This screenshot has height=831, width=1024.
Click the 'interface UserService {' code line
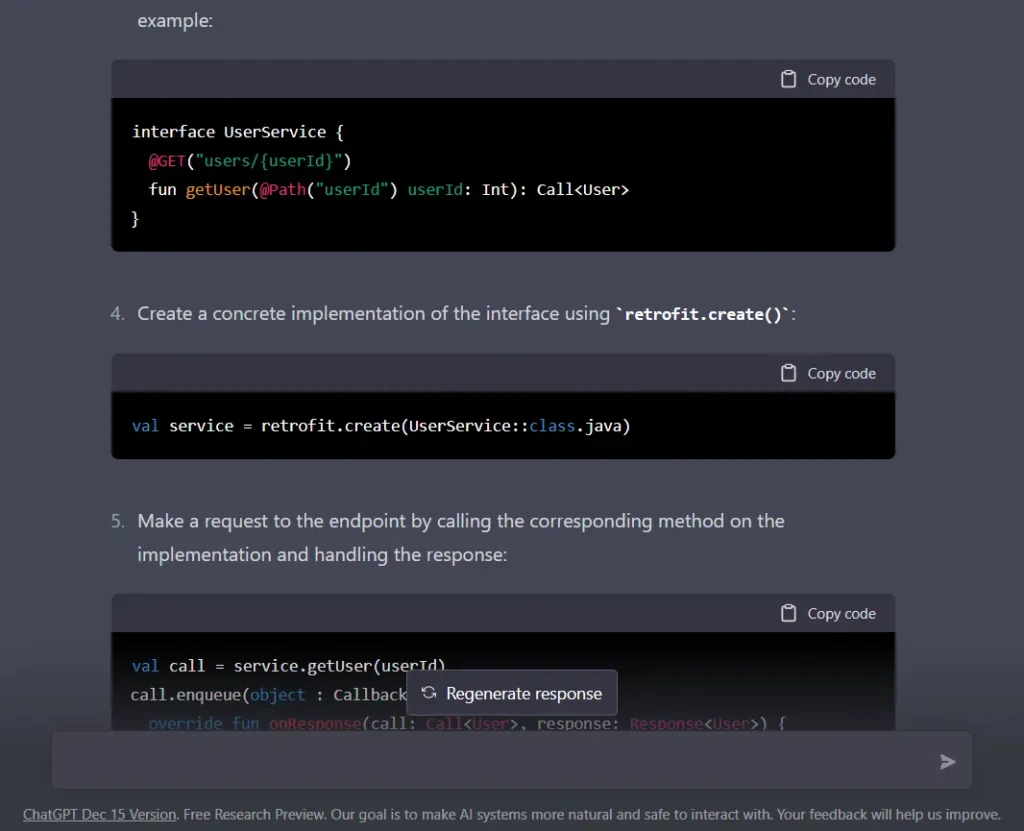pos(238,132)
